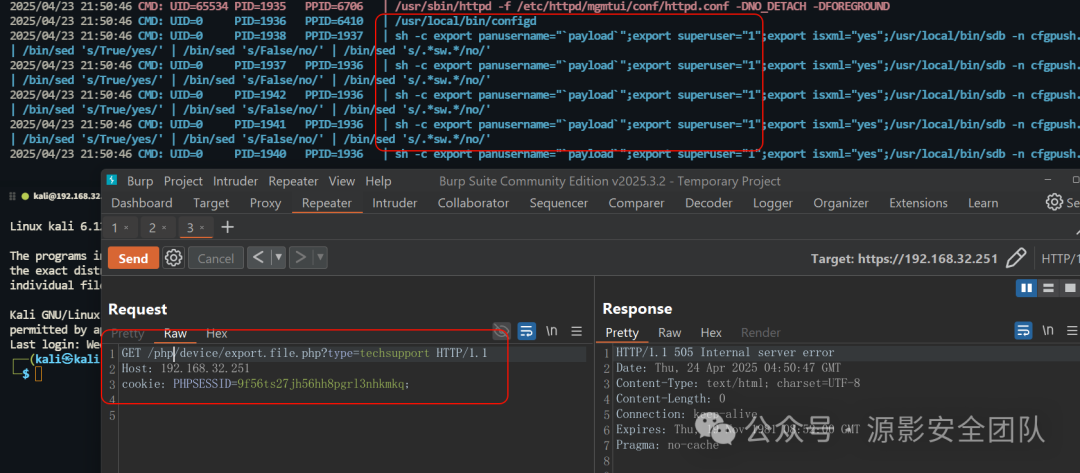Viewport: 1080px width, 473px height.
Task: Click the Burp Suite logo icon
Action: pyautogui.click(x=112, y=181)
